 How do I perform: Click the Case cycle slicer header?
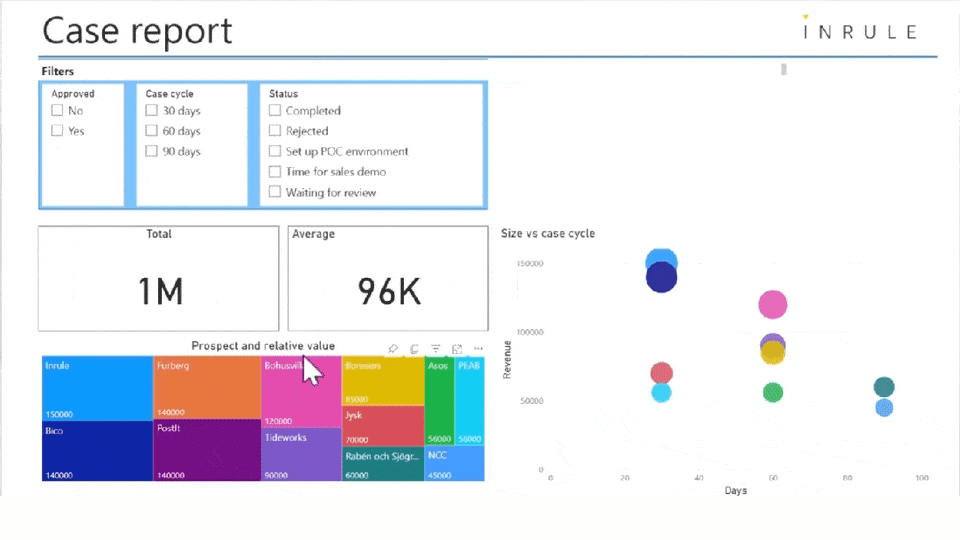(x=170, y=94)
